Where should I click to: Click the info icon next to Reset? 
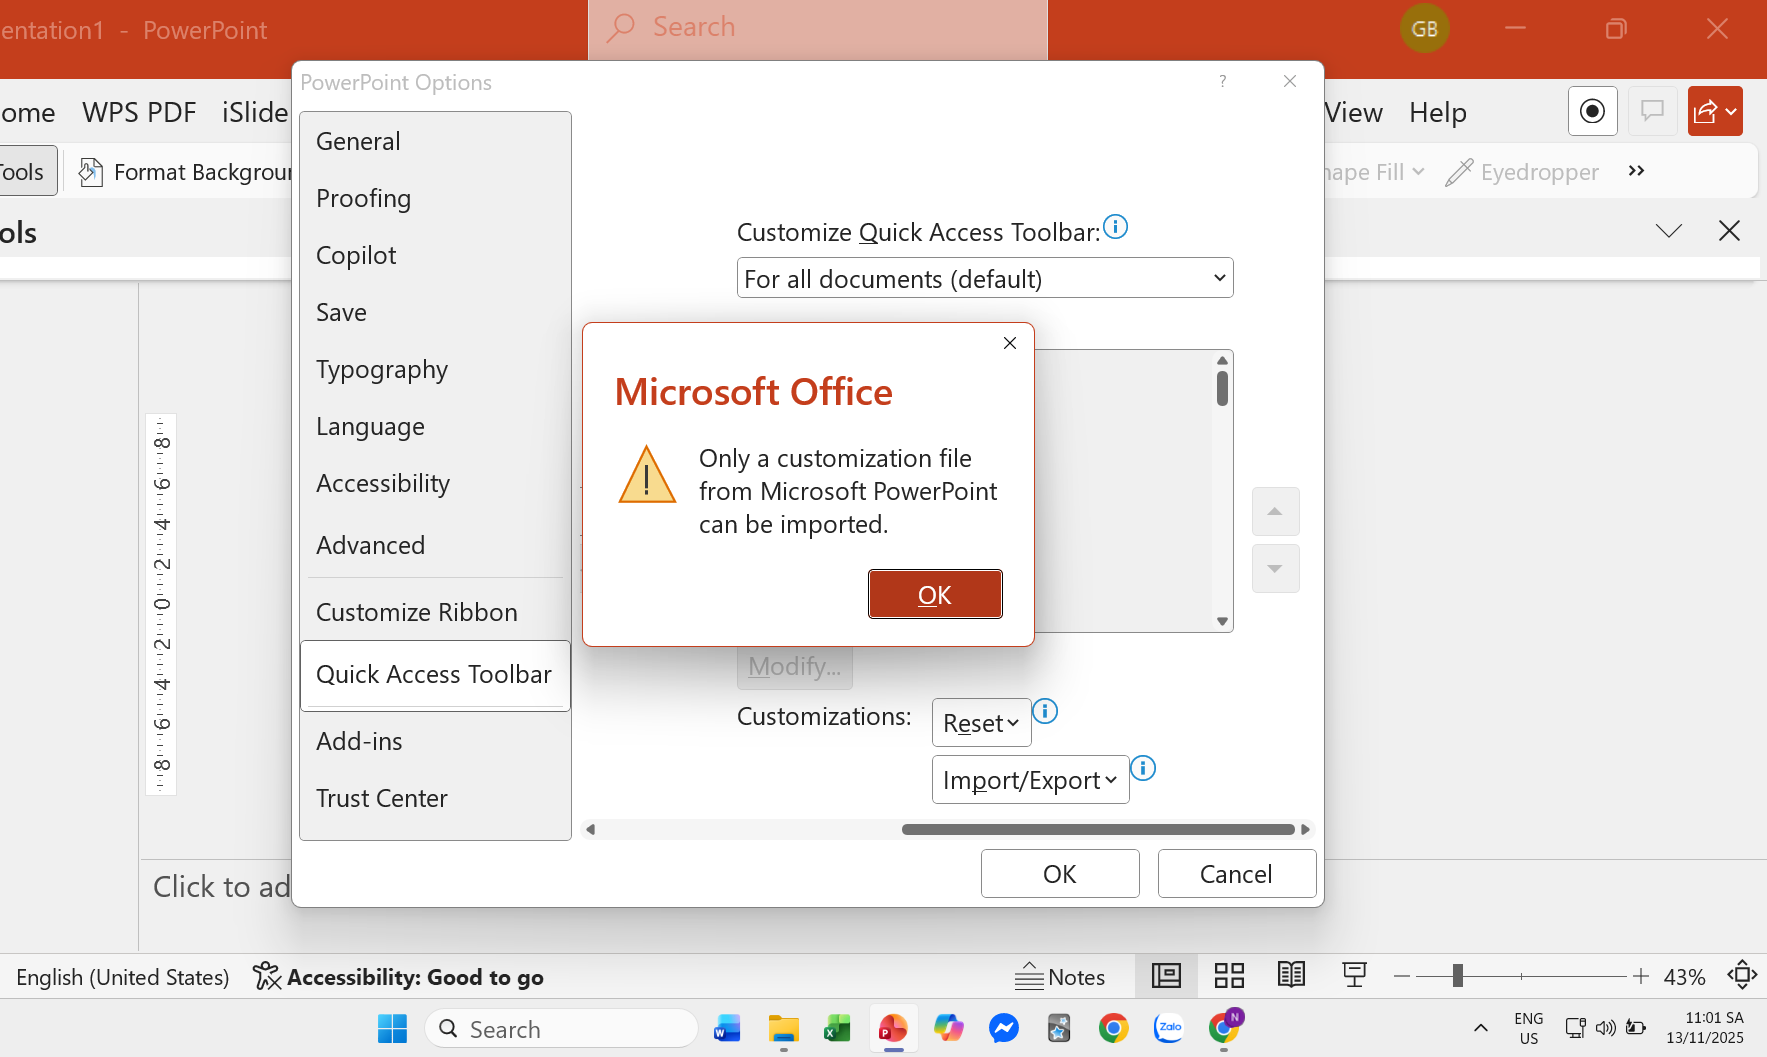1045,711
